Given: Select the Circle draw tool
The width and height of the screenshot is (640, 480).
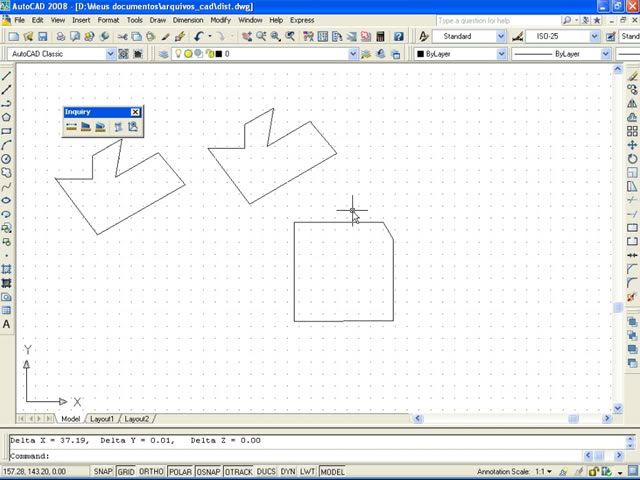Looking at the screenshot, I should click(x=6, y=159).
